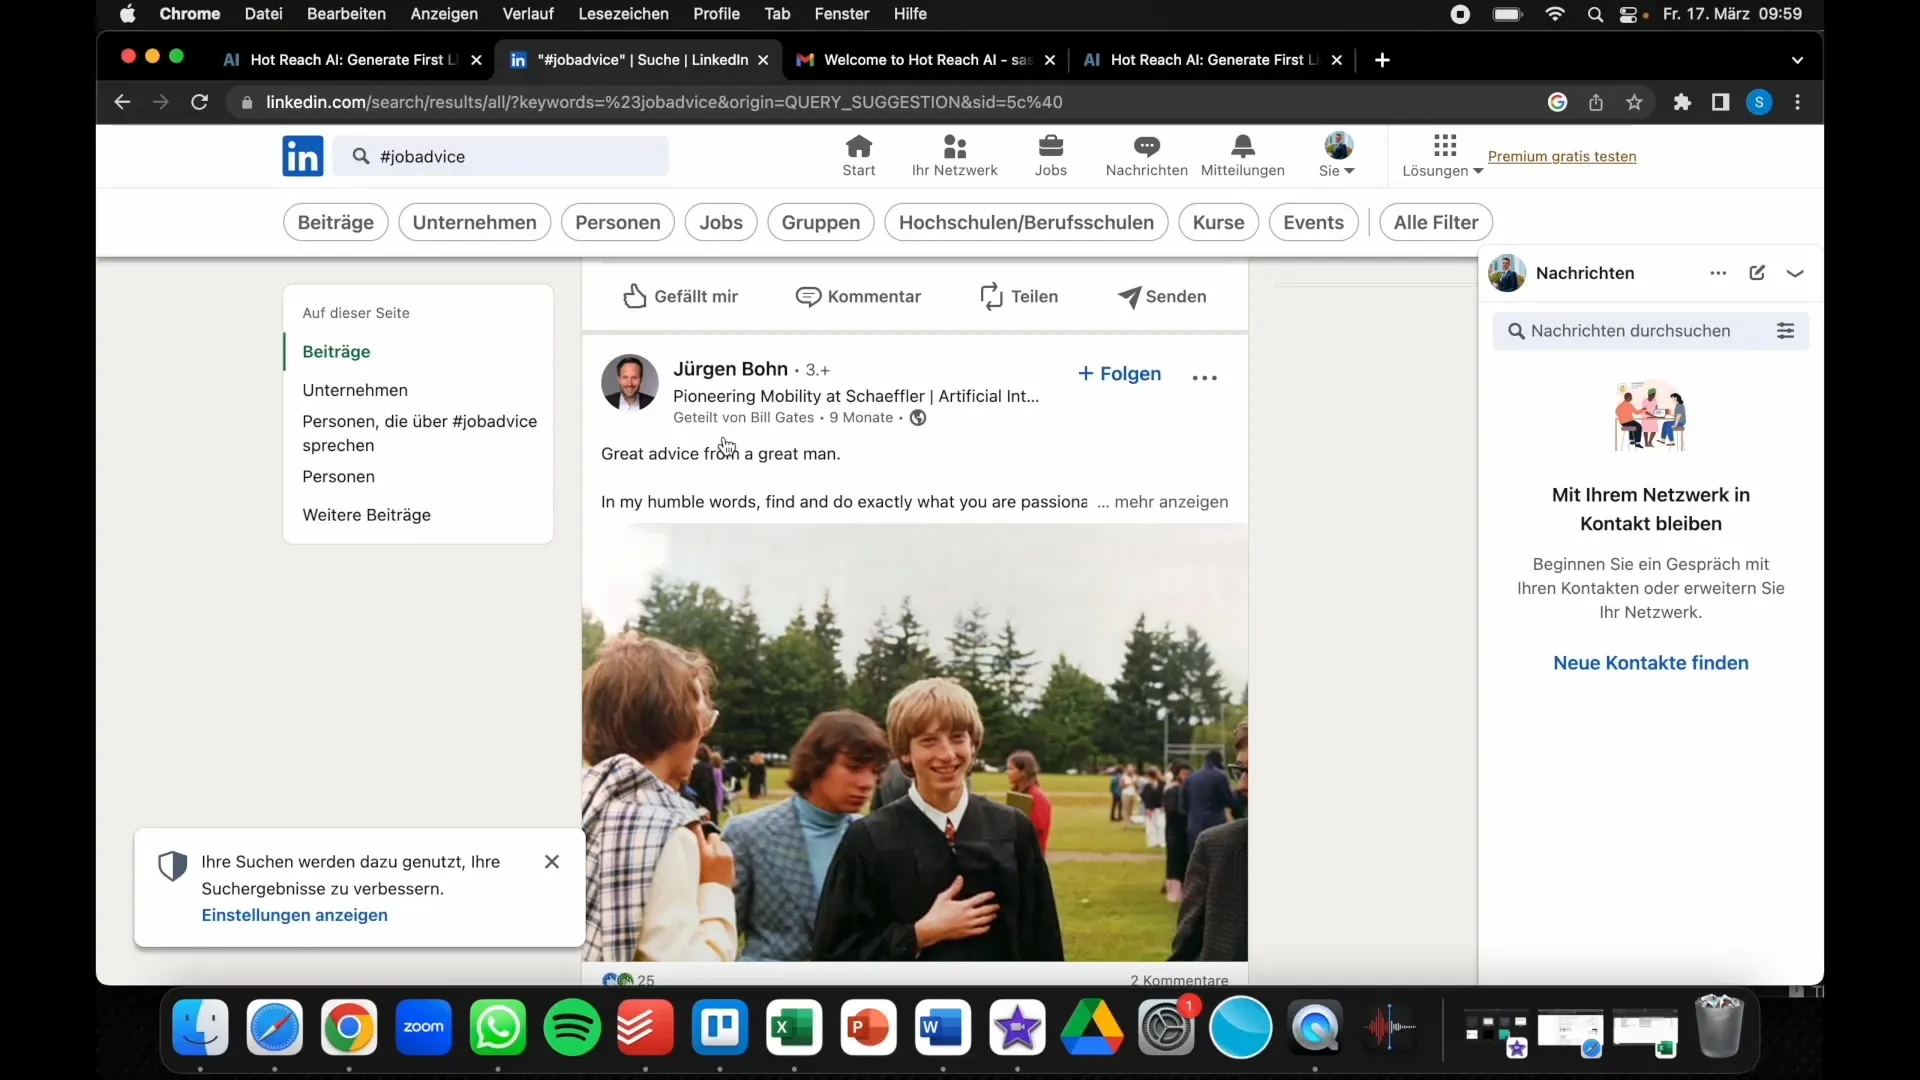Open the Start home icon

coord(858,156)
